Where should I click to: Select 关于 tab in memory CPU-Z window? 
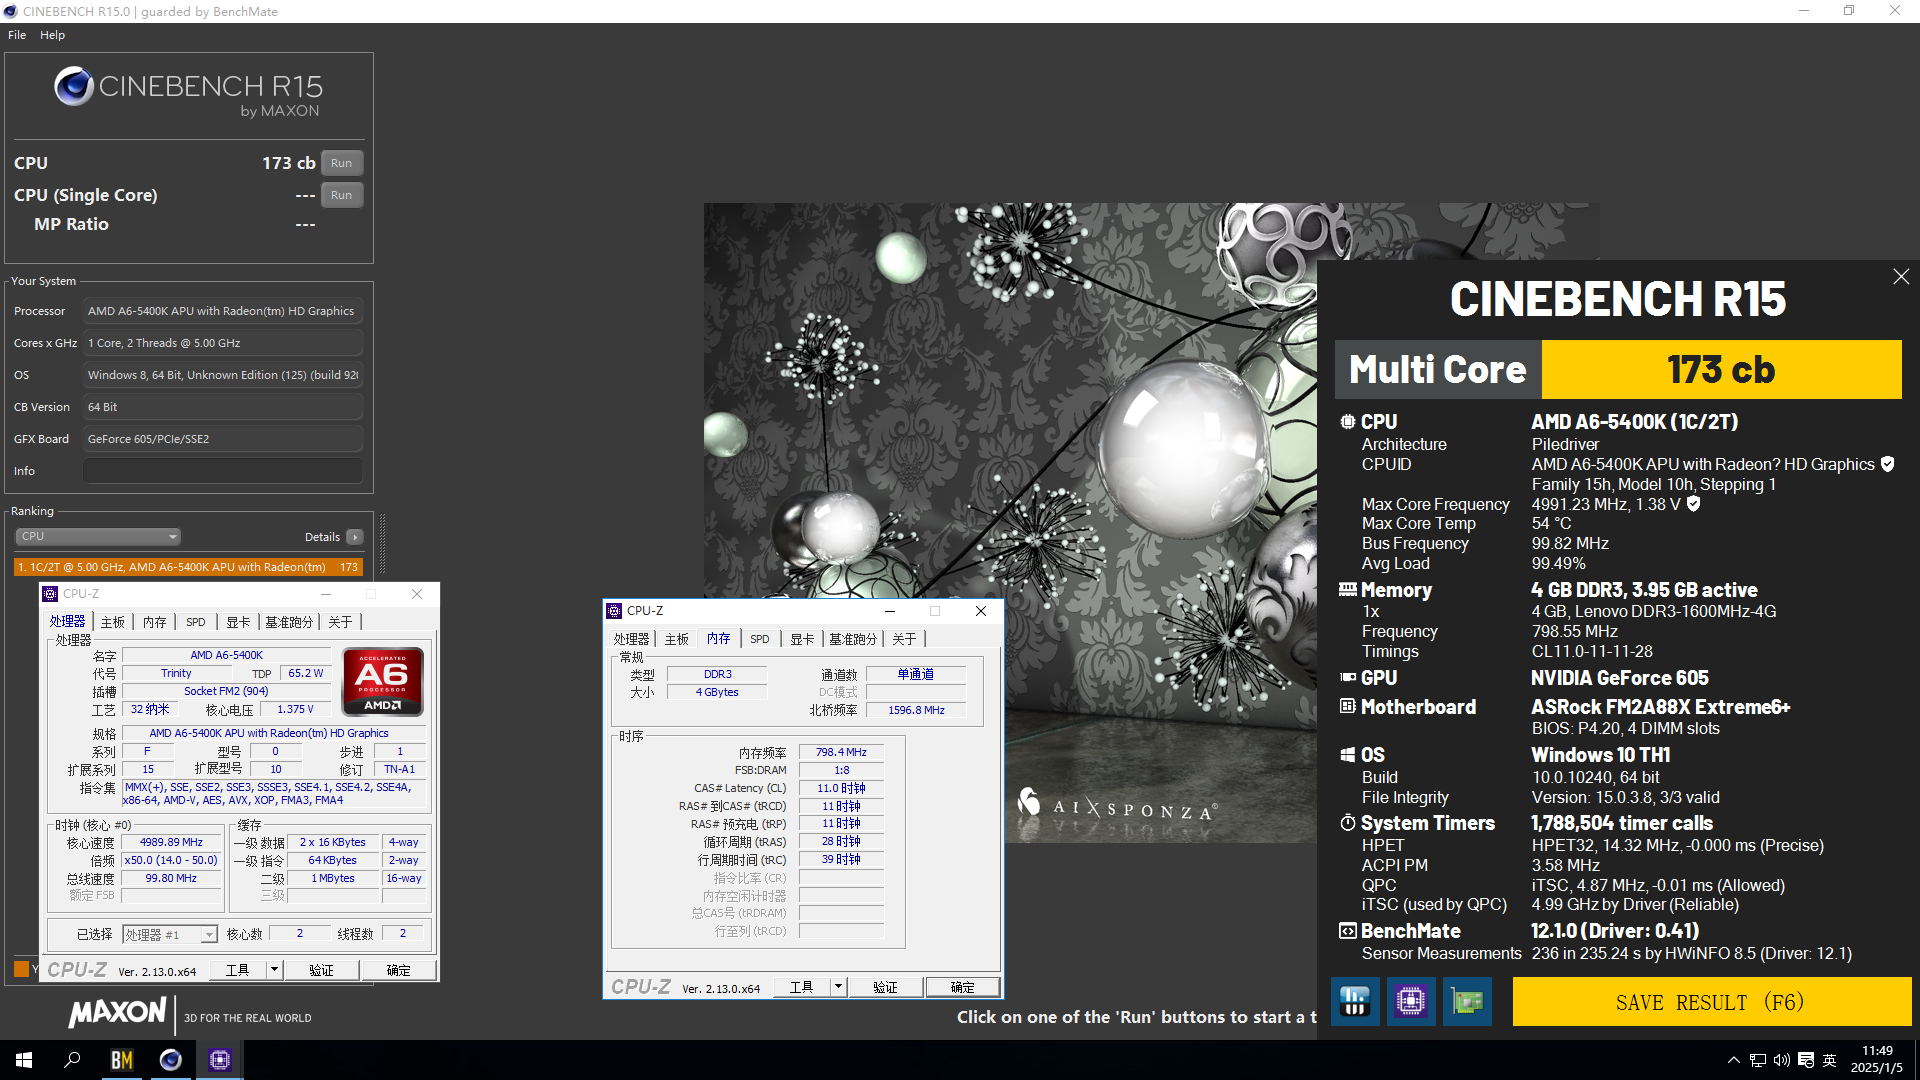tap(904, 639)
